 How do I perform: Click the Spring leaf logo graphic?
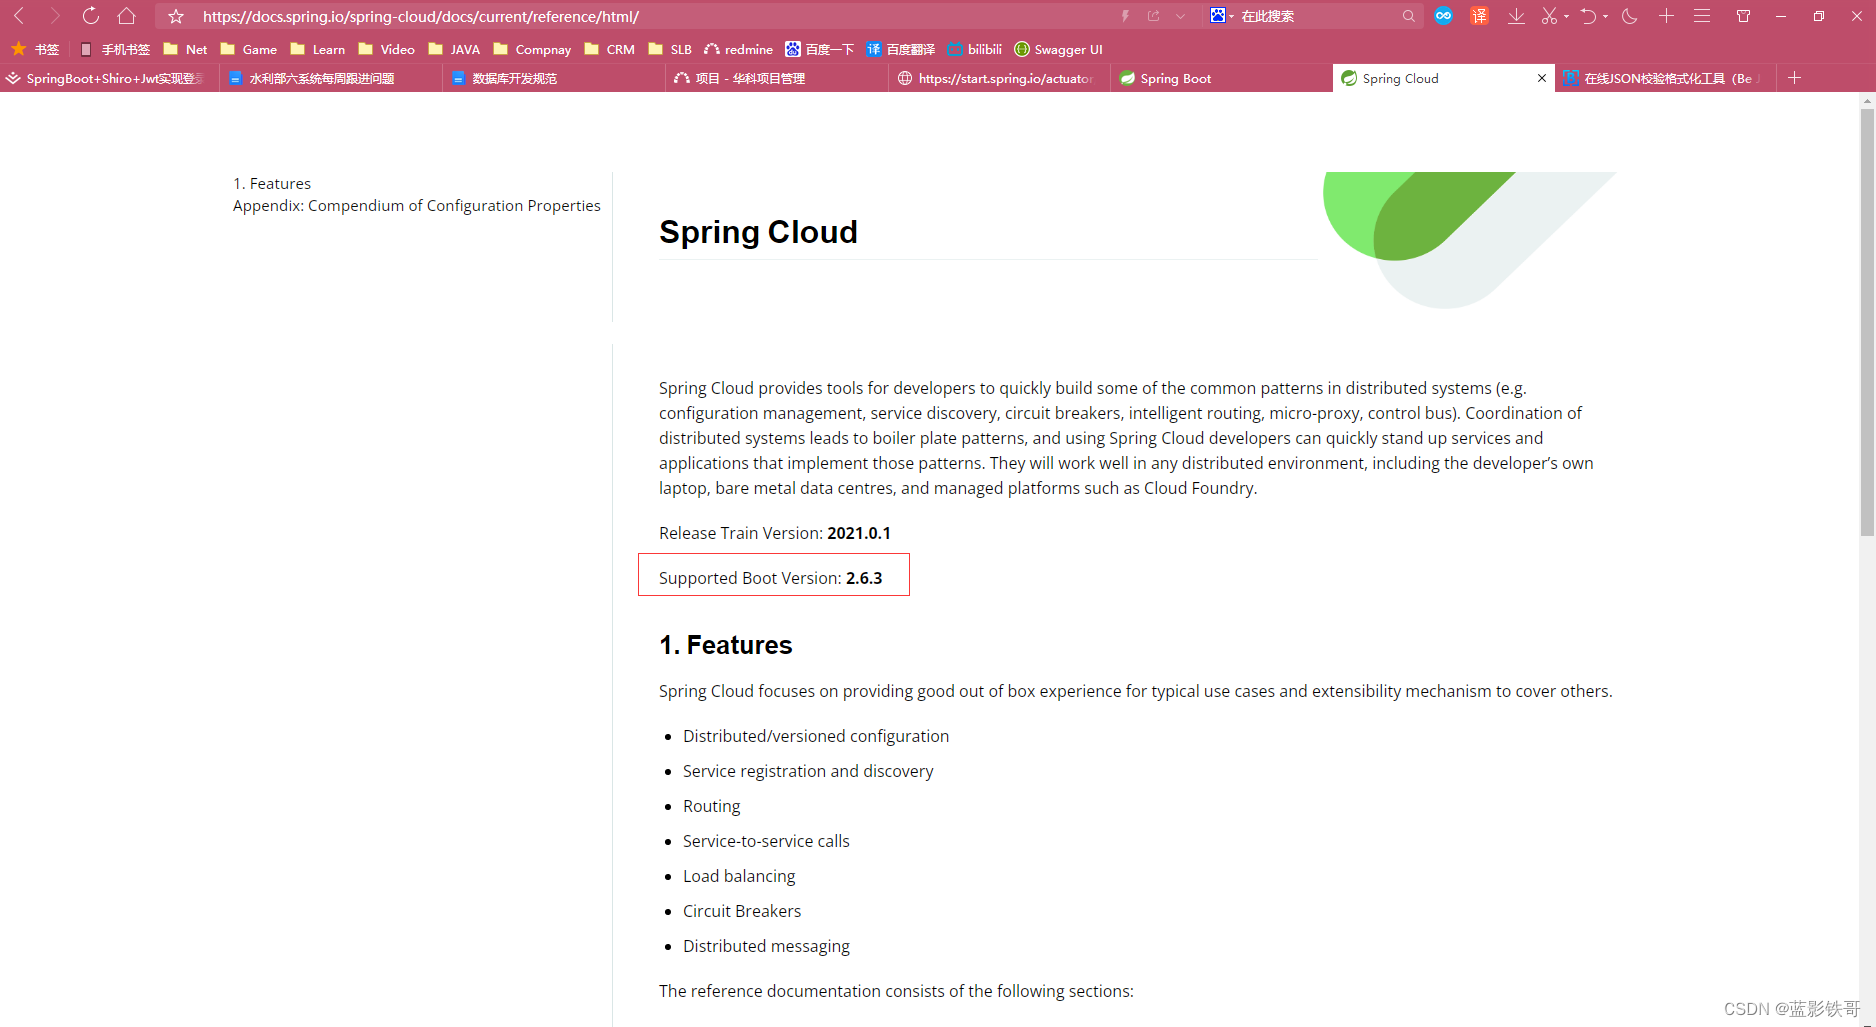(x=1468, y=239)
